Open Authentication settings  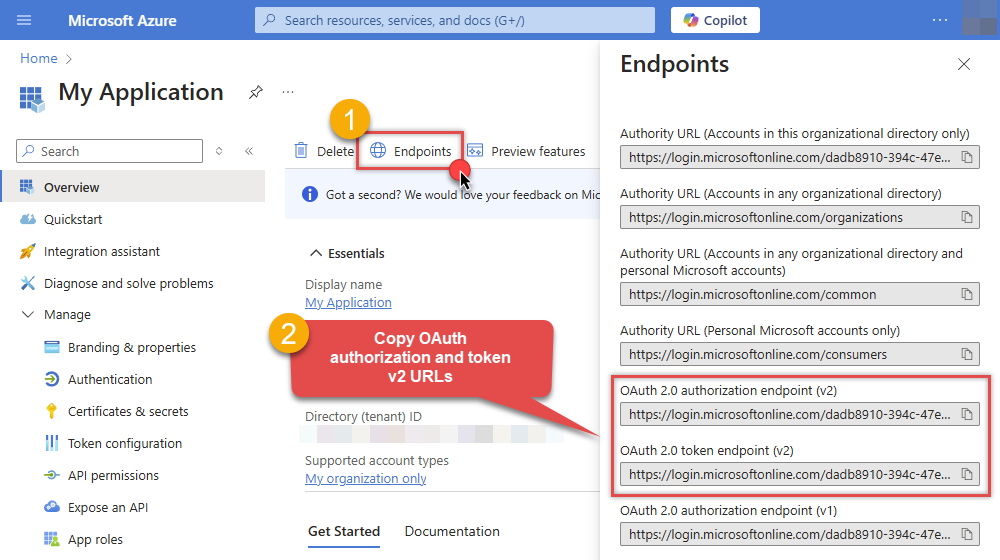click(x=110, y=379)
